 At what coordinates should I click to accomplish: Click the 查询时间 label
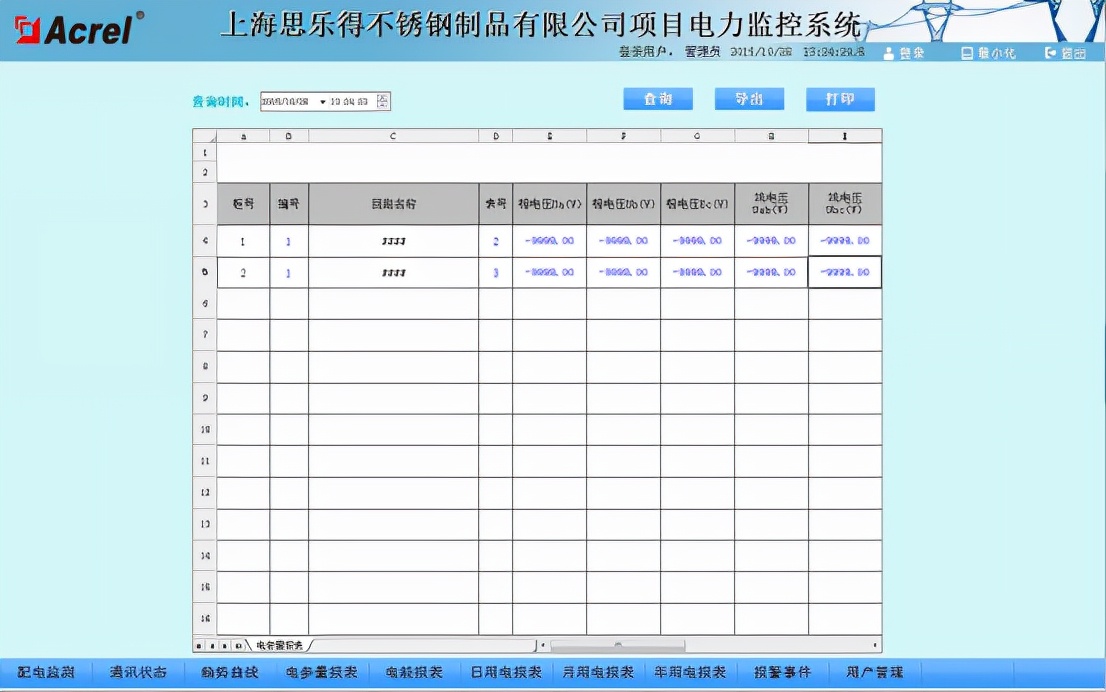221,102
